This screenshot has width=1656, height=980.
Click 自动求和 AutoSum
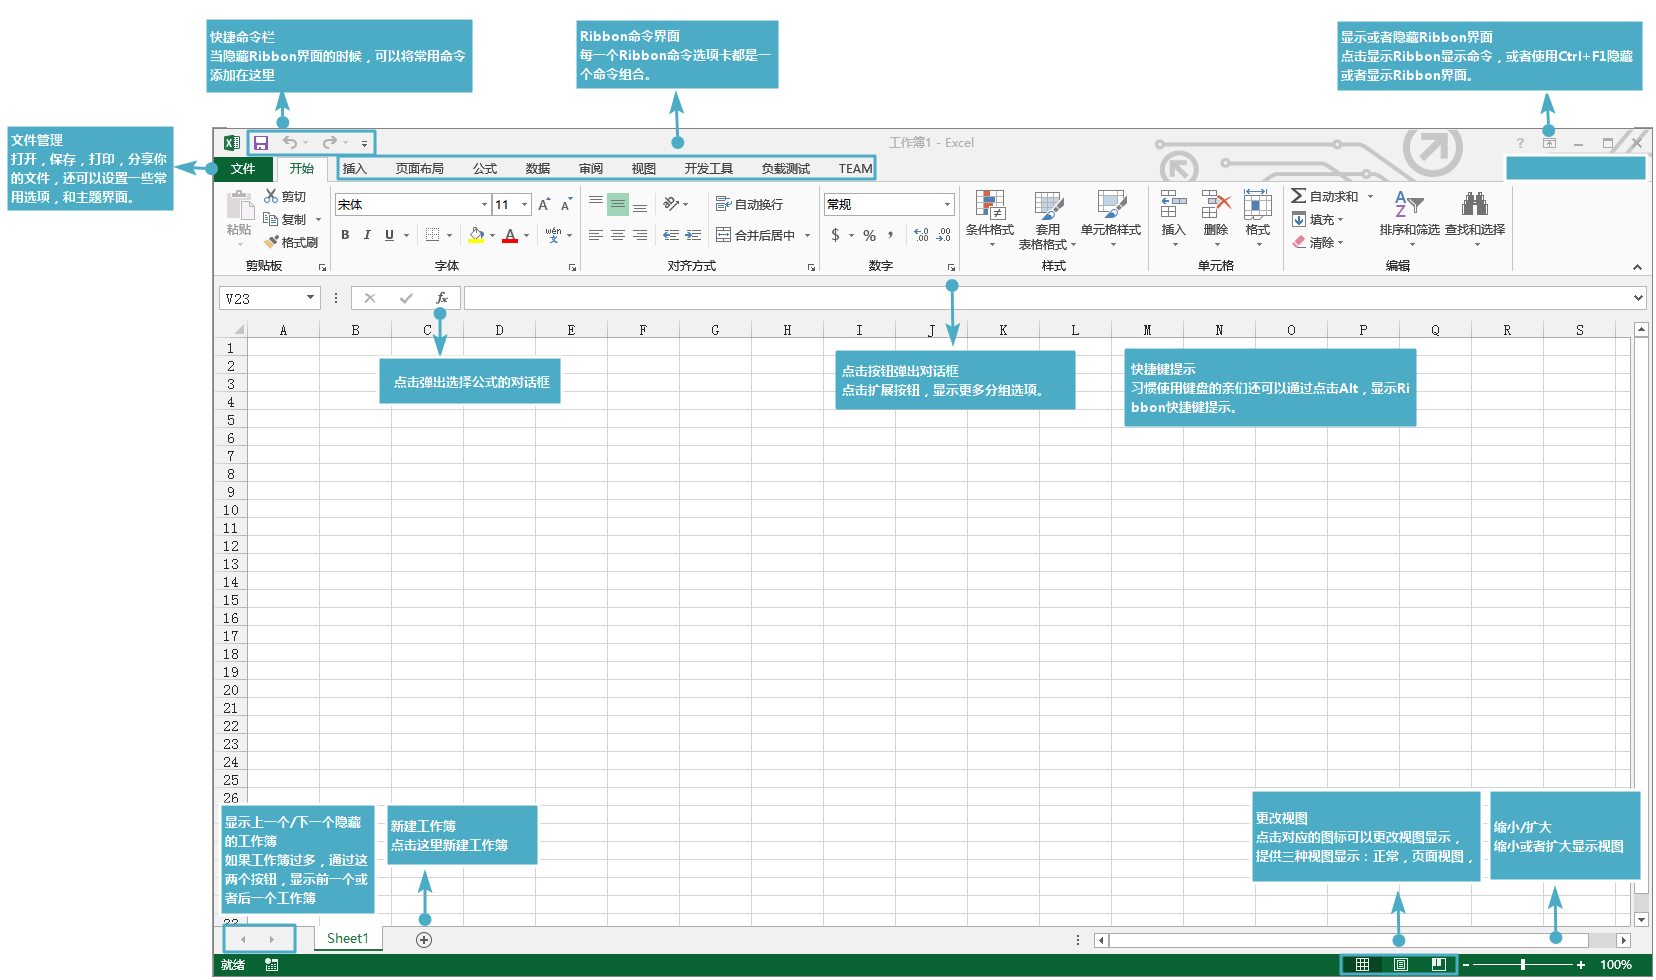[x=1325, y=196]
